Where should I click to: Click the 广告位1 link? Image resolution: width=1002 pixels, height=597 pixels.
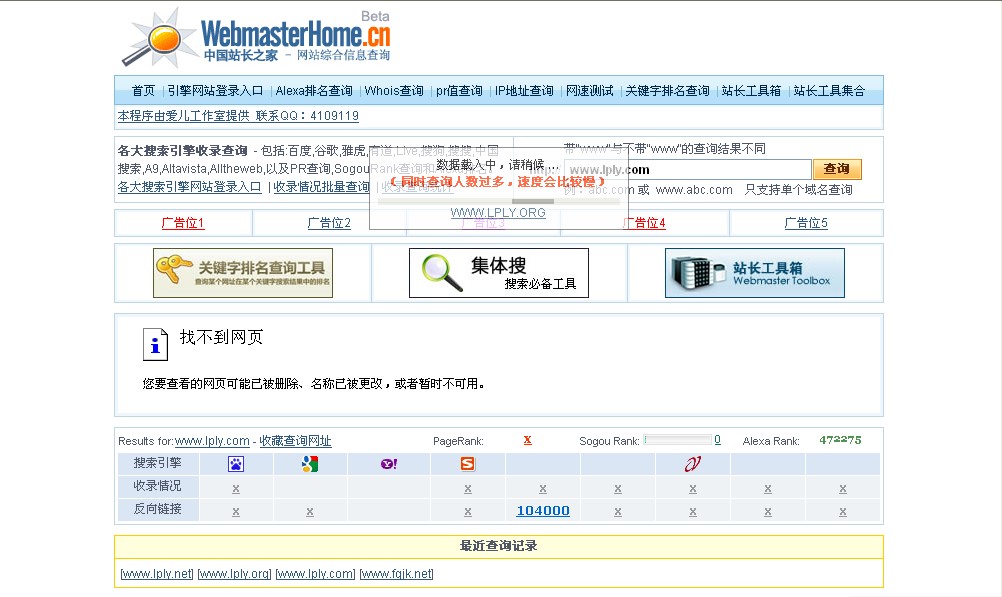click(183, 223)
